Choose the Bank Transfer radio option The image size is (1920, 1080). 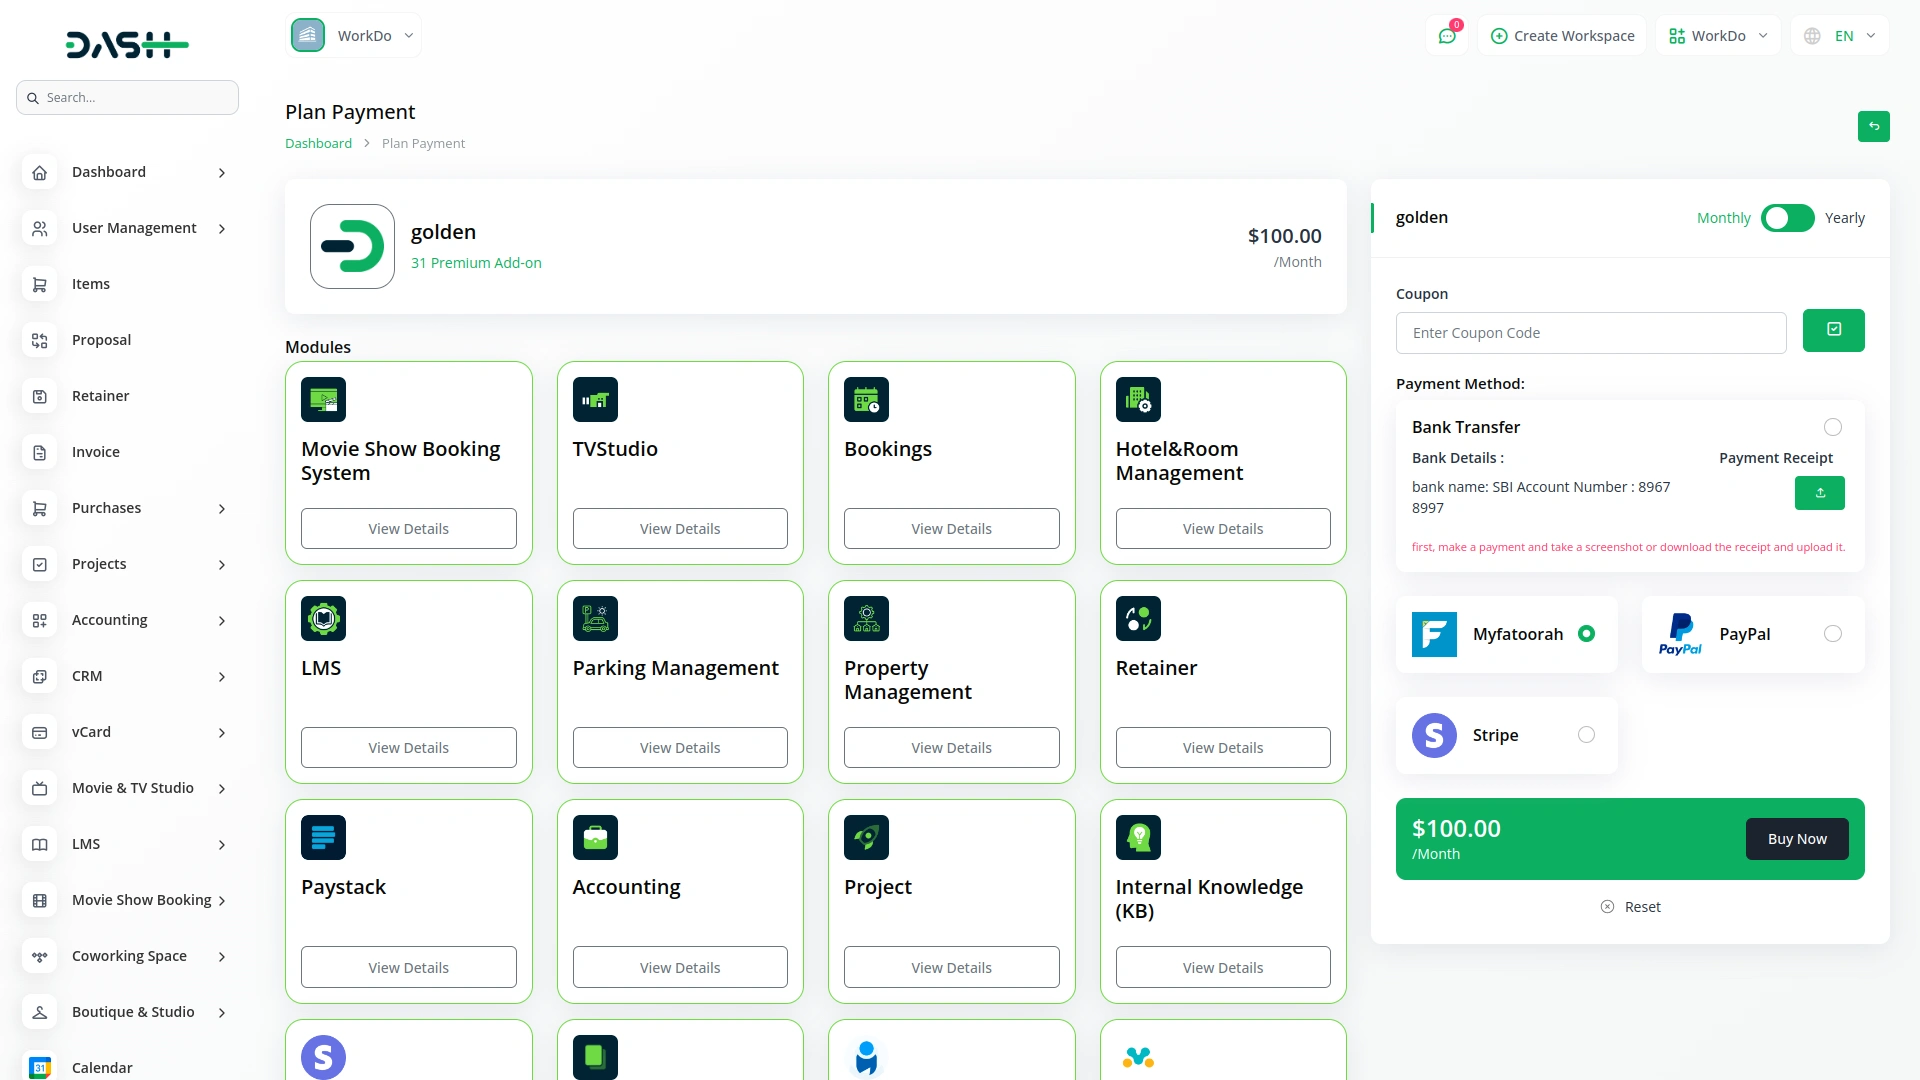(x=1832, y=427)
